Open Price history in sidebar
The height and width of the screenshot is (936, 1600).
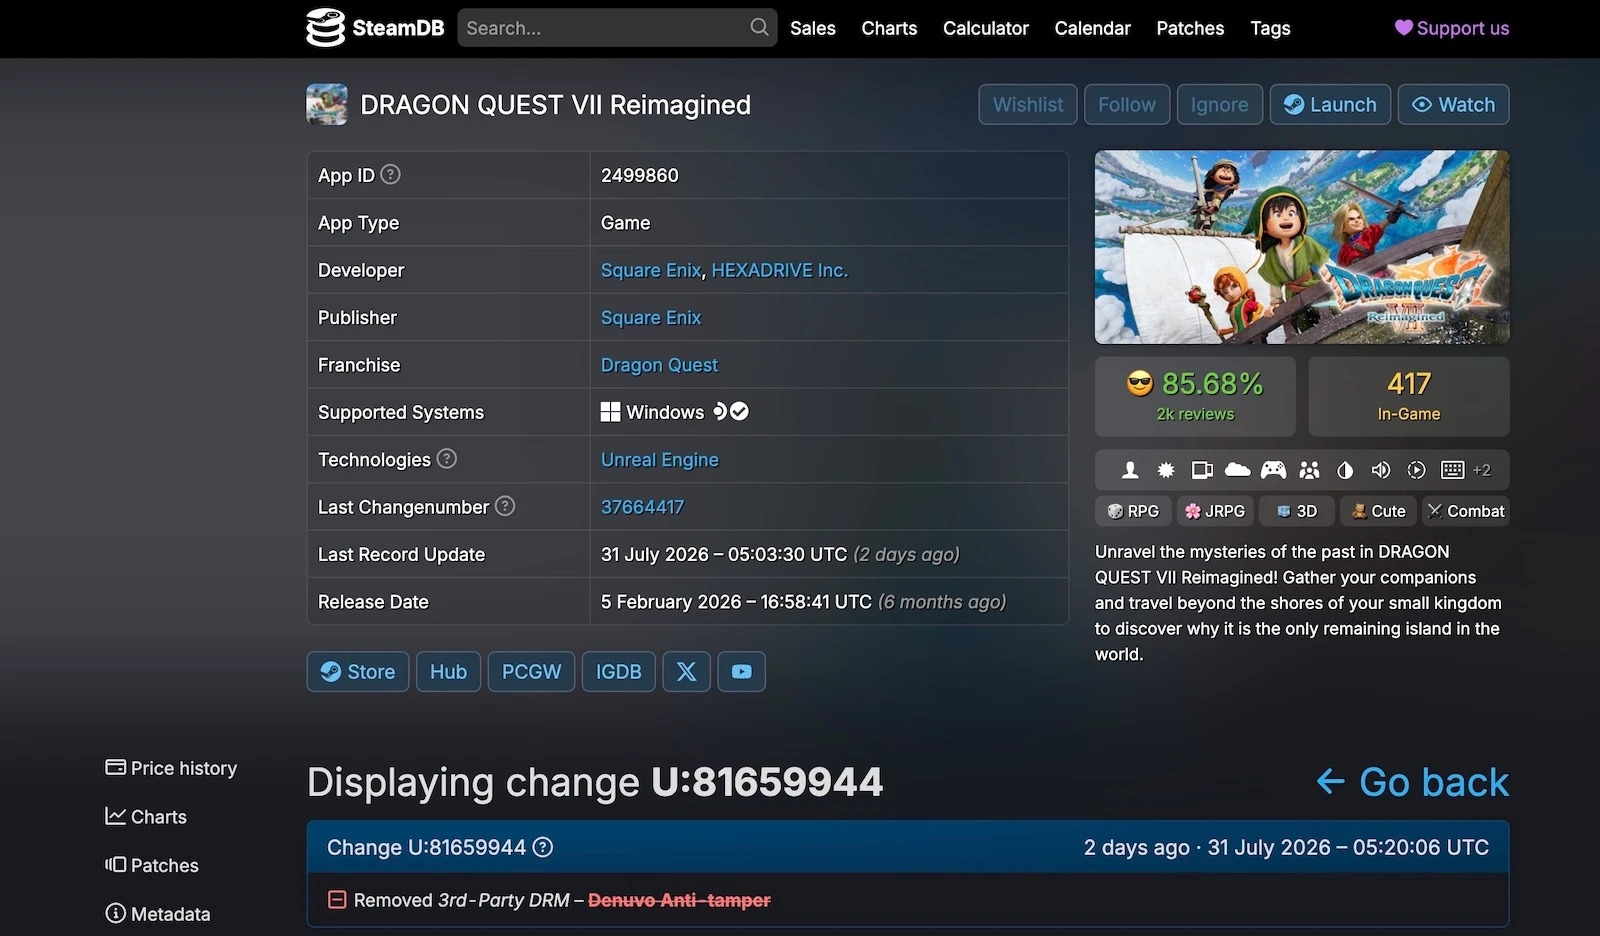(171, 768)
